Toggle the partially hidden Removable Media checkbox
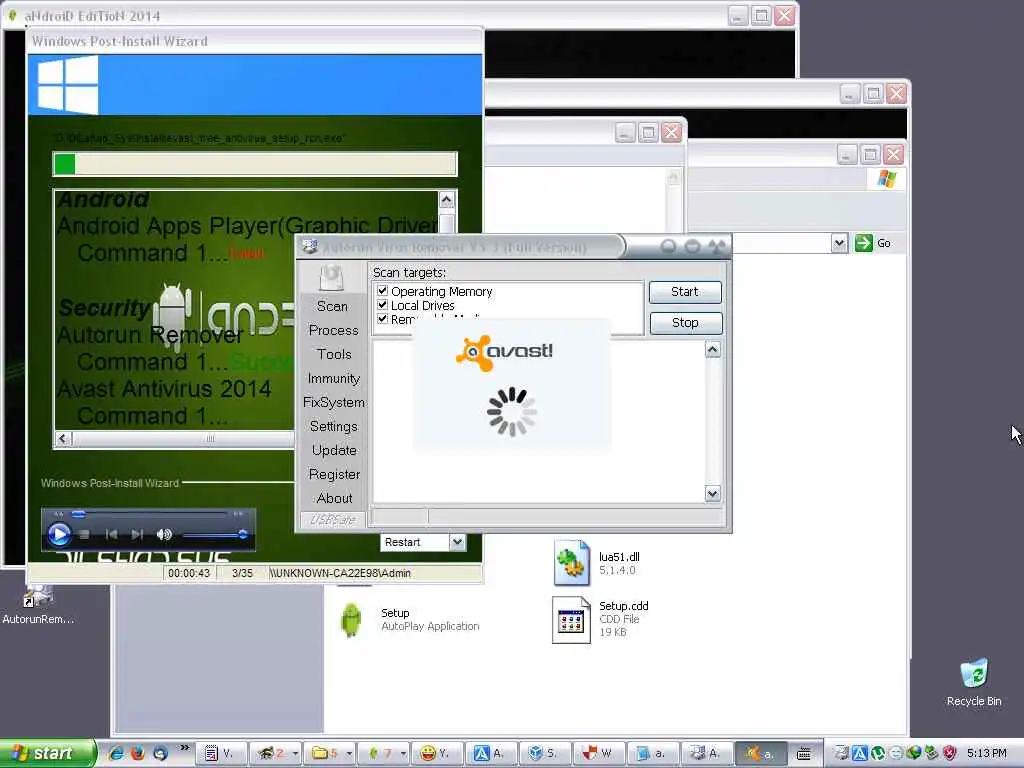1024x768 pixels. (x=383, y=319)
